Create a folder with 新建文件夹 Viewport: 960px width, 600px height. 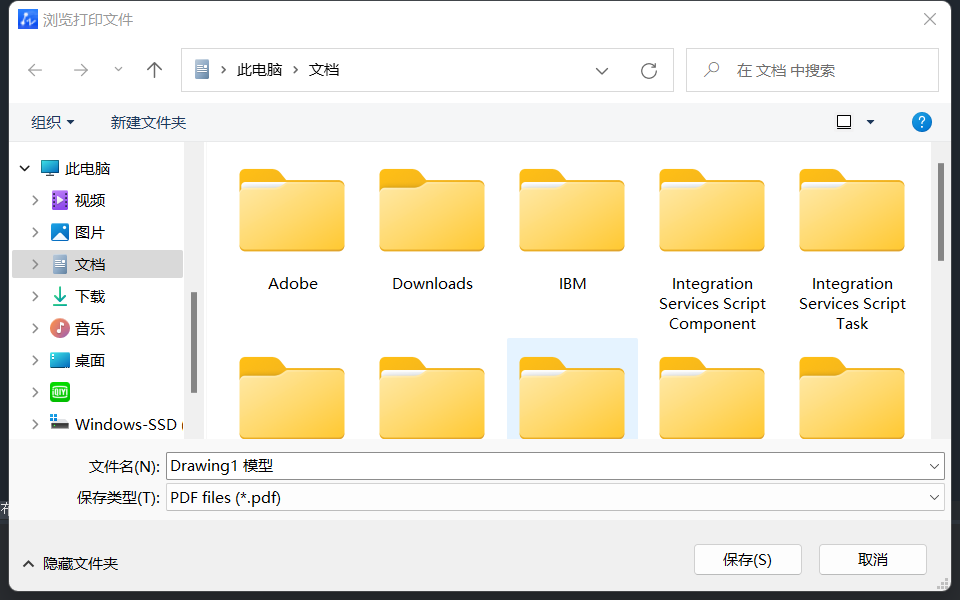tap(148, 122)
